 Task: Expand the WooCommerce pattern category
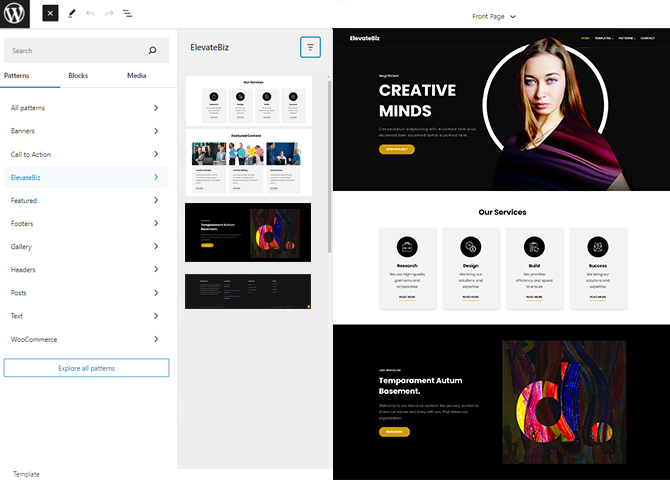[85, 339]
